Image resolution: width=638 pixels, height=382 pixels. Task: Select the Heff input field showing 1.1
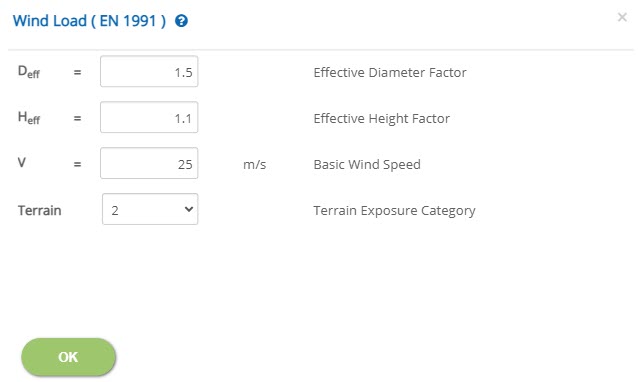(x=149, y=118)
